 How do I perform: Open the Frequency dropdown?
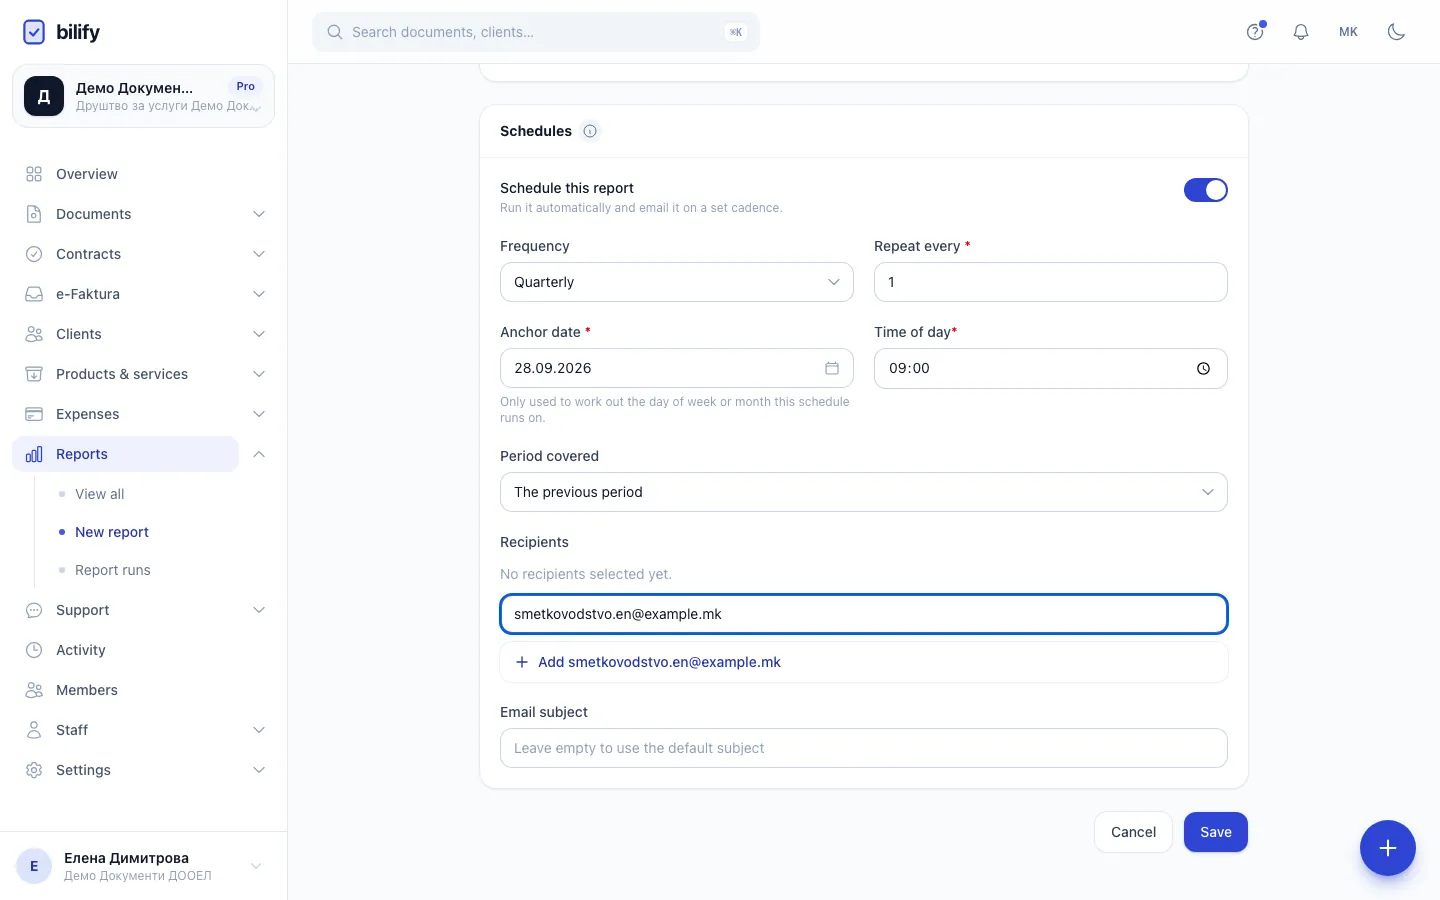tap(677, 282)
